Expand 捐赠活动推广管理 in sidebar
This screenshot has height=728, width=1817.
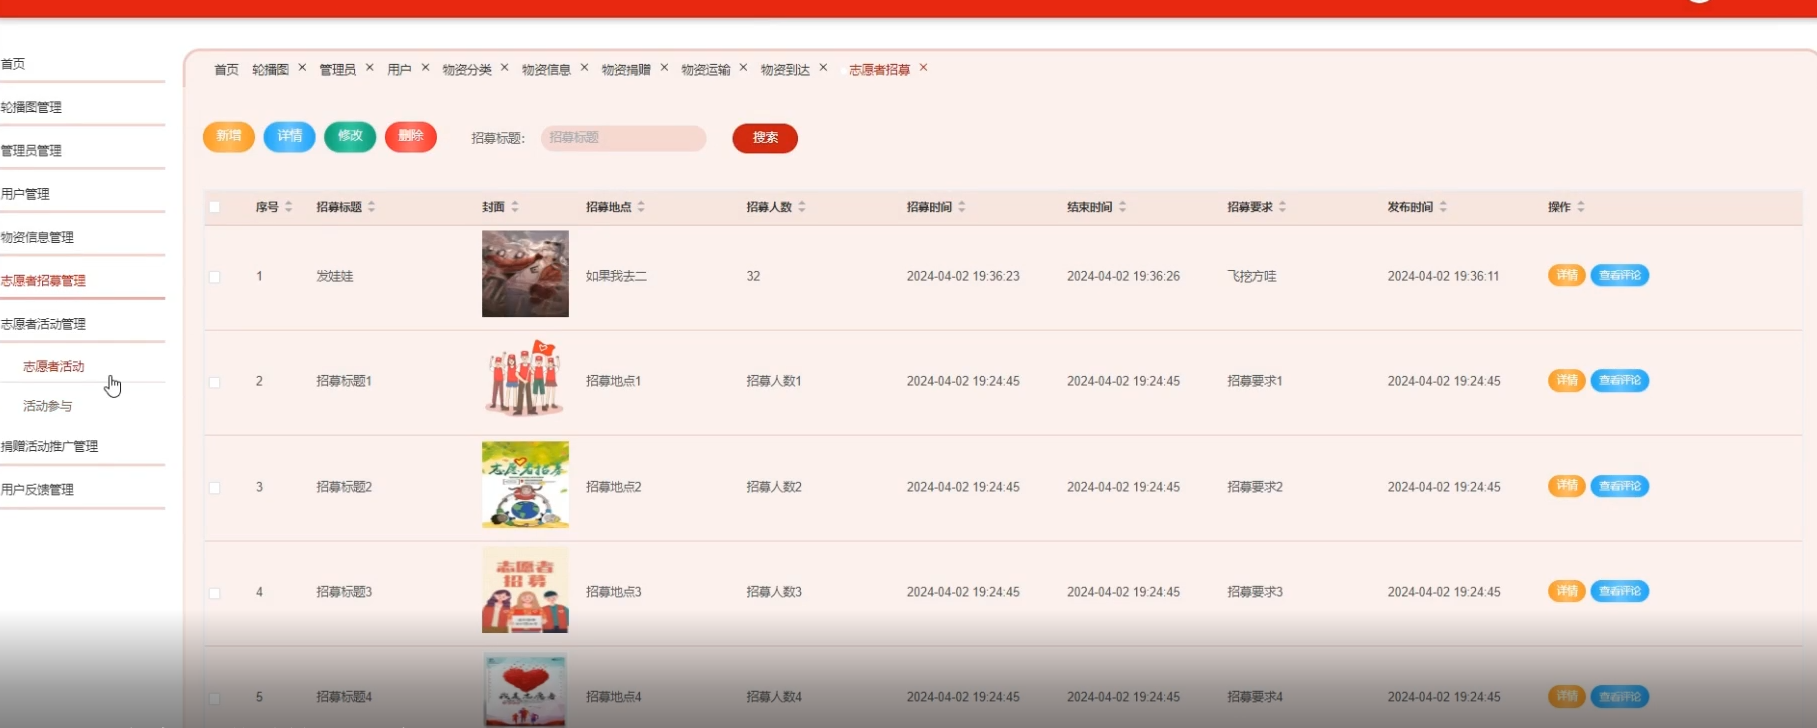pos(50,446)
